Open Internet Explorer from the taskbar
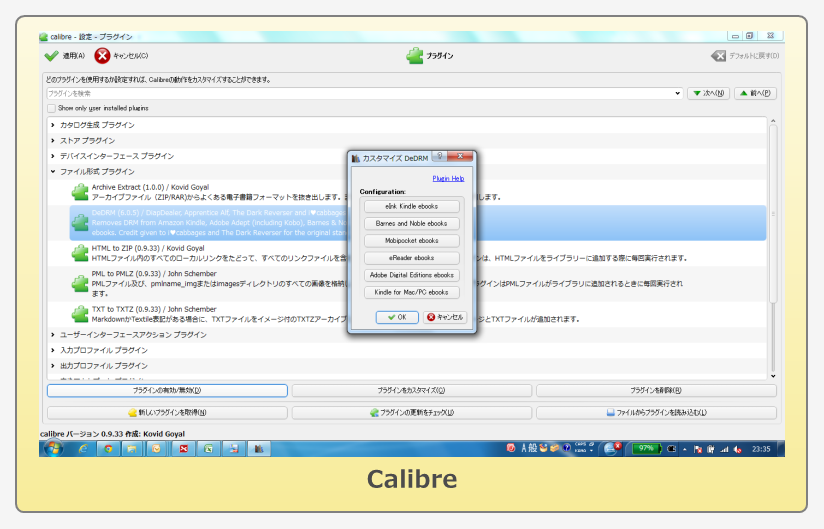 83,449
